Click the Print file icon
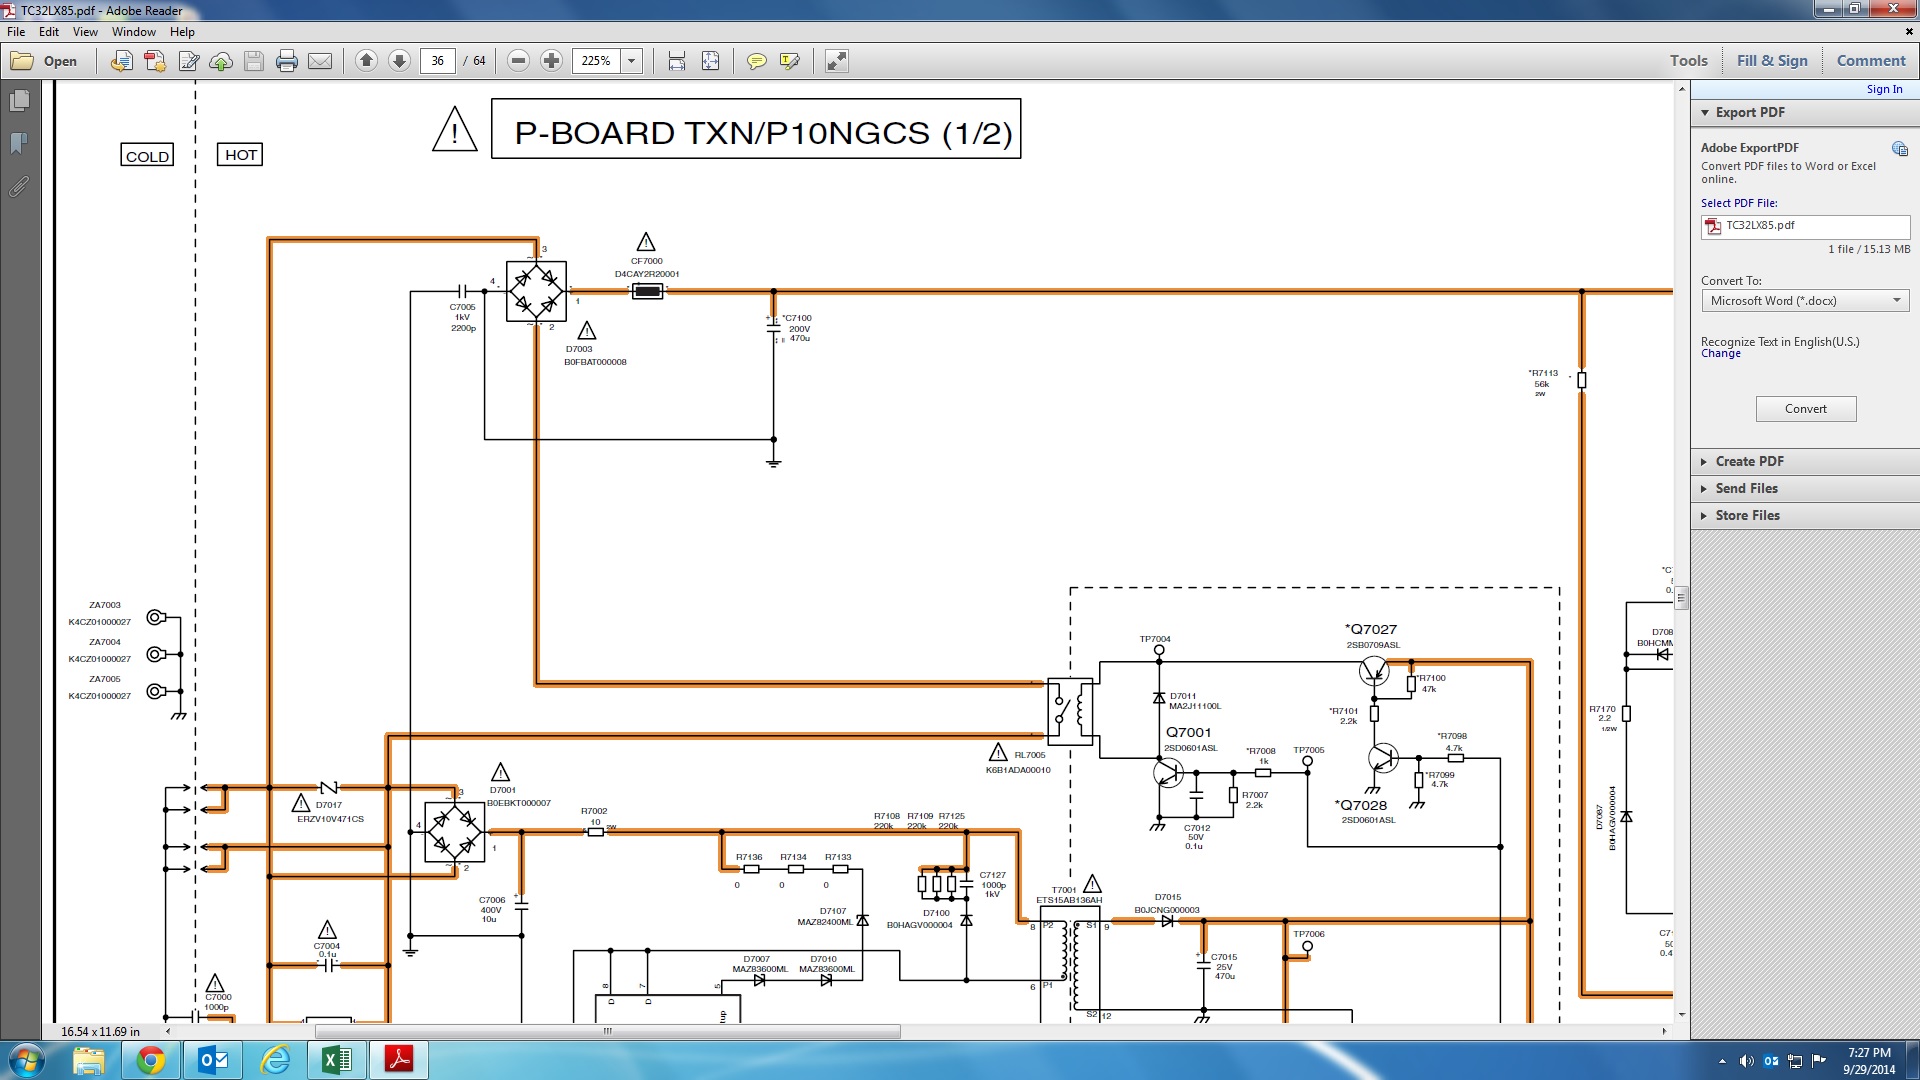 pyautogui.click(x=287, y=61)
